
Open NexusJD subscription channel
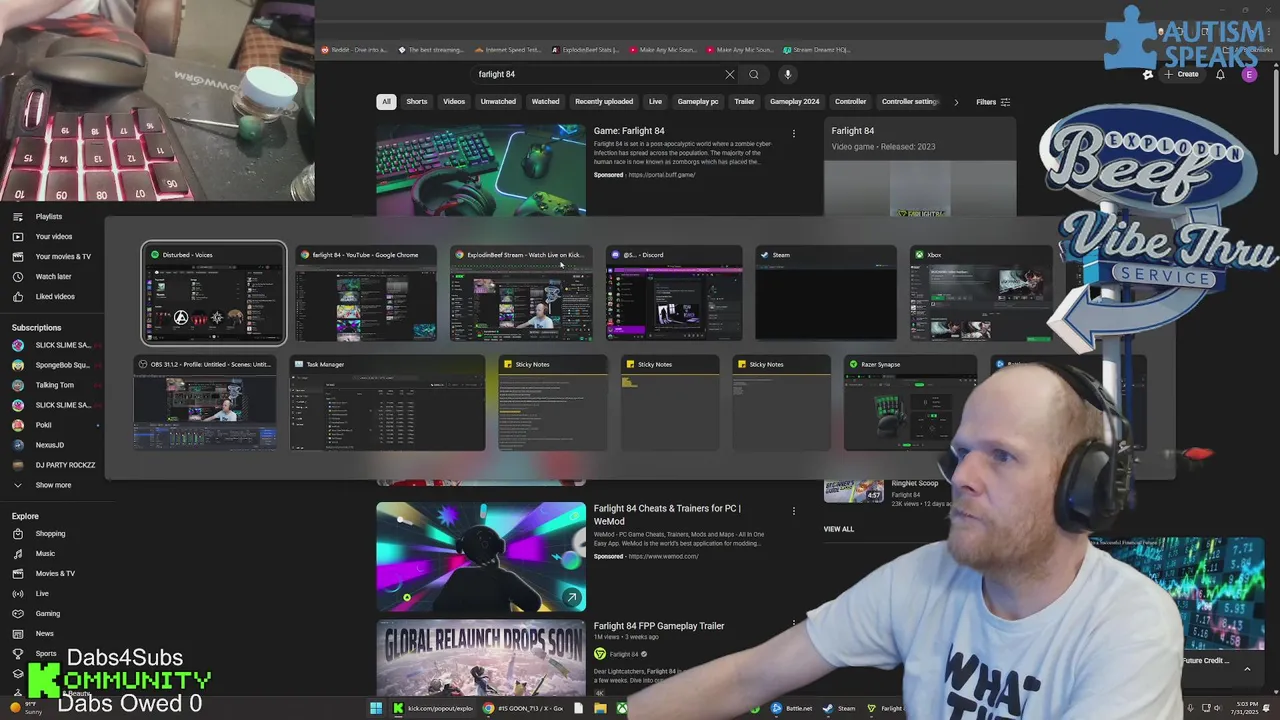pyautogui.click(x=52, y=445)
